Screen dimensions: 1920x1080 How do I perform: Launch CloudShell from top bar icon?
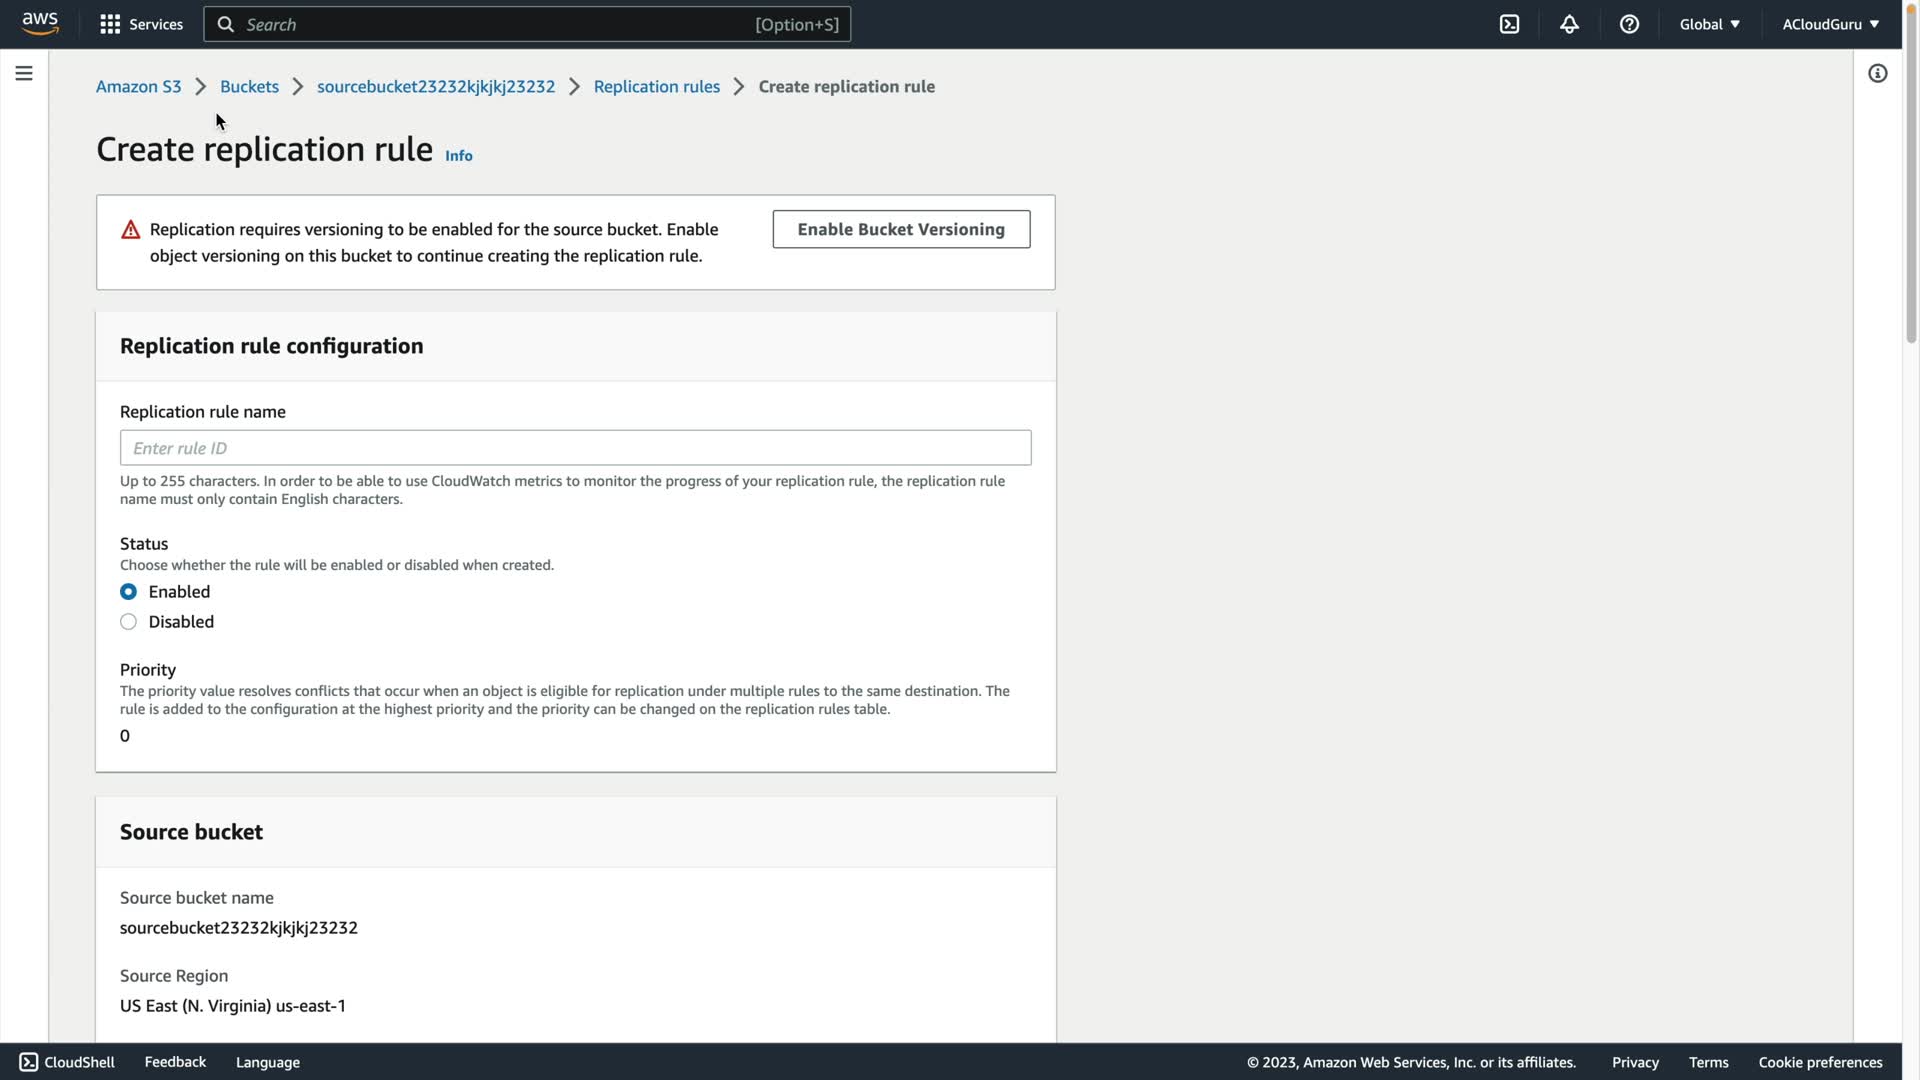tap(1509, 24)
